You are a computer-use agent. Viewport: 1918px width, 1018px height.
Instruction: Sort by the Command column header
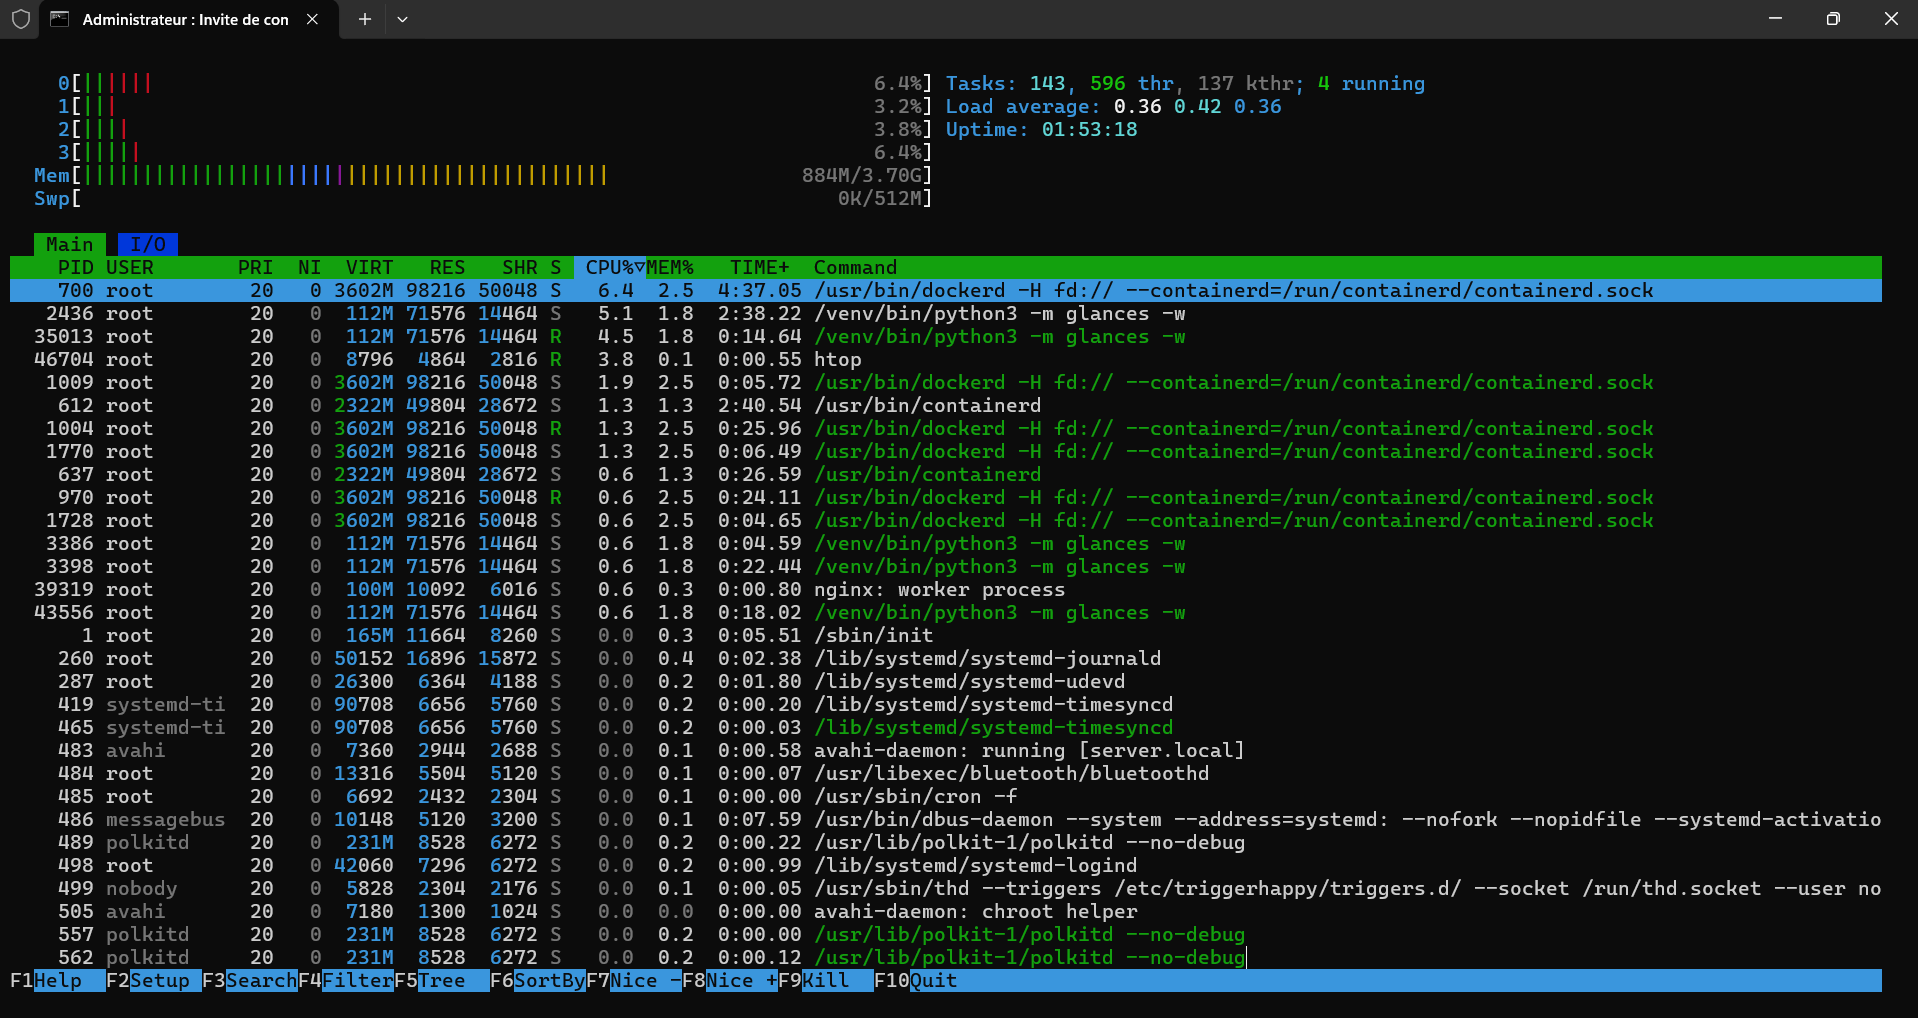[x=856, y=267]
